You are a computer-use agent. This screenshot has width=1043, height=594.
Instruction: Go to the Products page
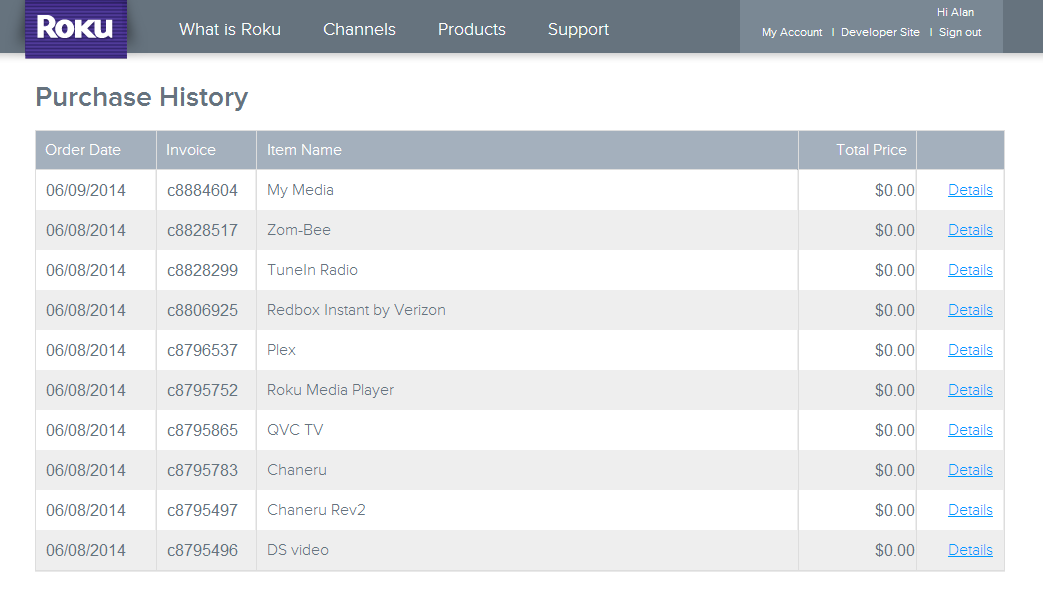click(x=472, y=29)
